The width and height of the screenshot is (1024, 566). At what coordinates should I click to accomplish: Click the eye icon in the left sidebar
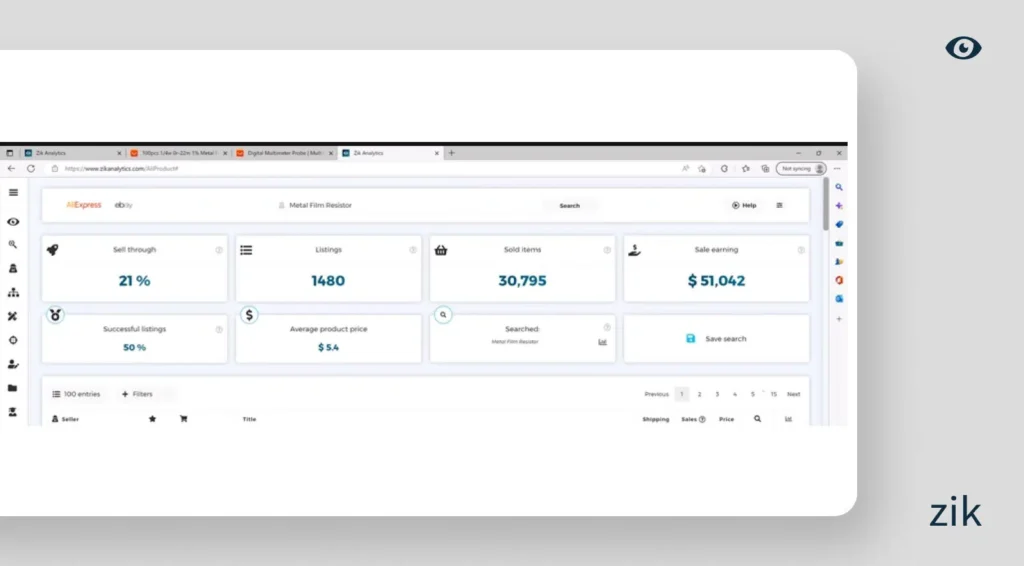[x=13, y=222]
